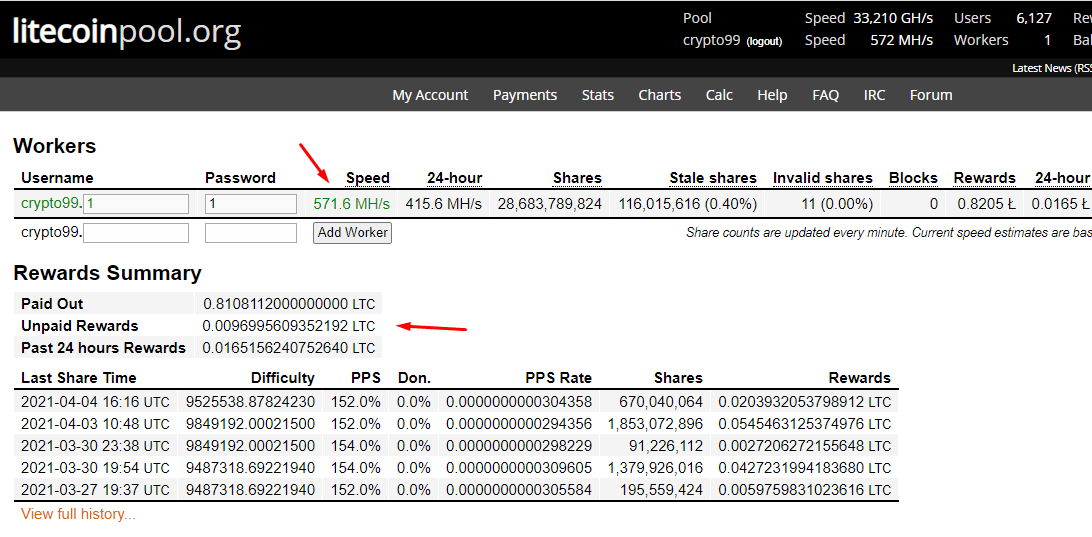
Task: Open the IRC page
Action: (x=875, y=95)
